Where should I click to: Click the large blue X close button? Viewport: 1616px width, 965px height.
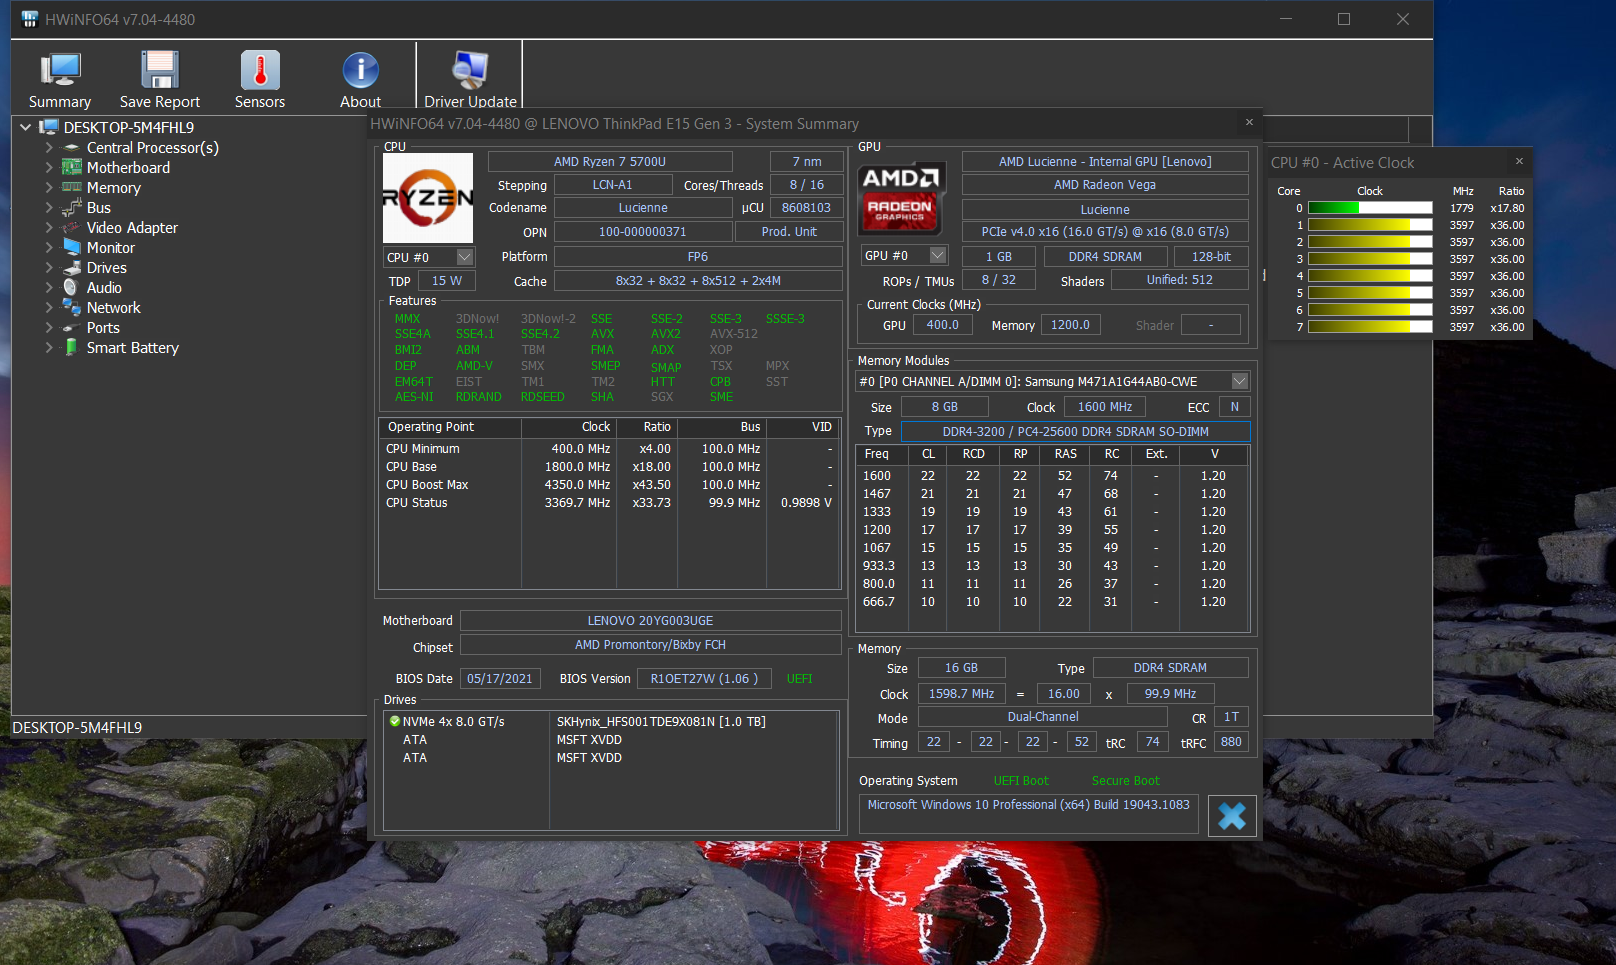(1232, 816)
